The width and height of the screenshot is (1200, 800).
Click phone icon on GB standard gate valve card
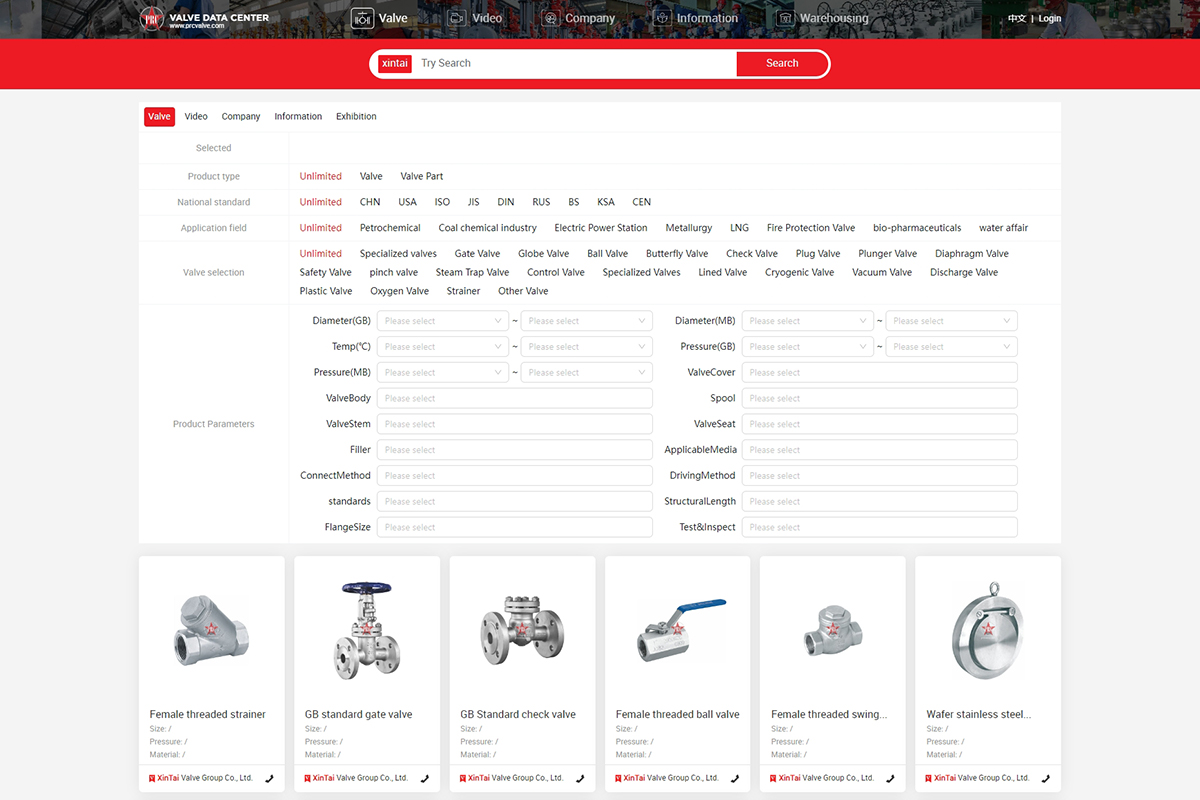(x=425, y=778)
